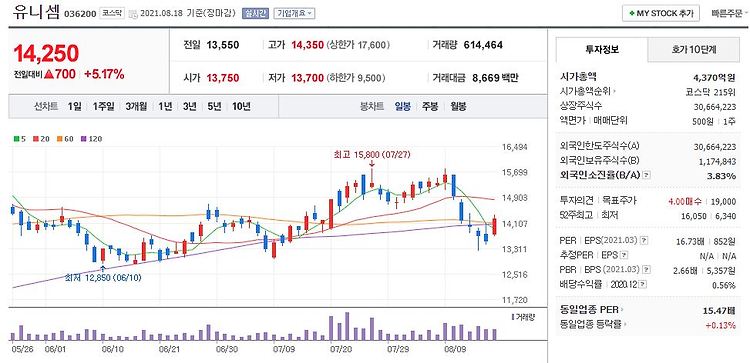
Task: Open help icon next to 추정PER EPS
Action: 625,255
